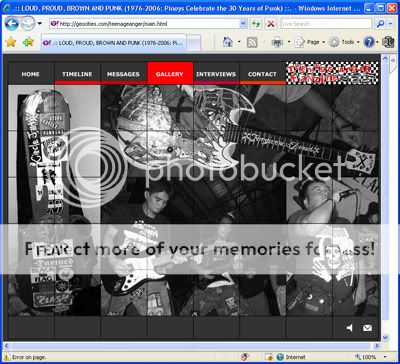Open the Favorites Center star icon
Image resolution: width=400 pixels, height=364 pixels.
pos(11,42)
